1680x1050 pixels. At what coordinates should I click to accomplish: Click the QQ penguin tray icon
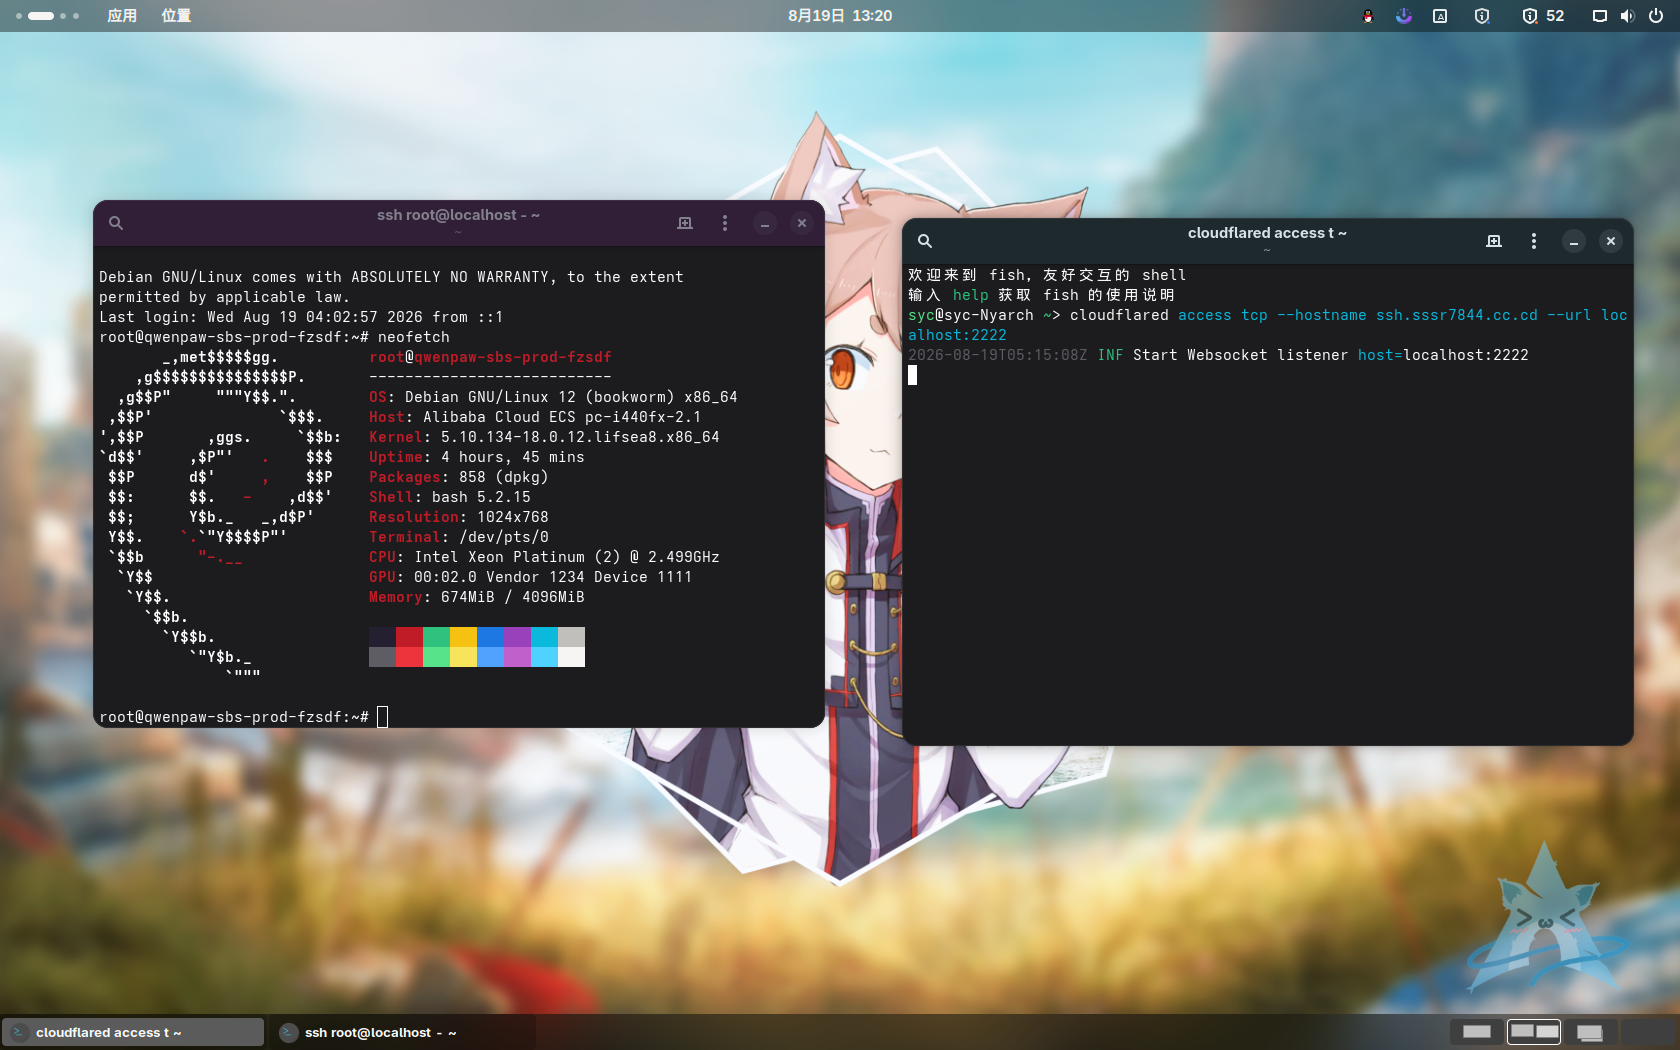pyautogui.click(x=1368, y=16)
